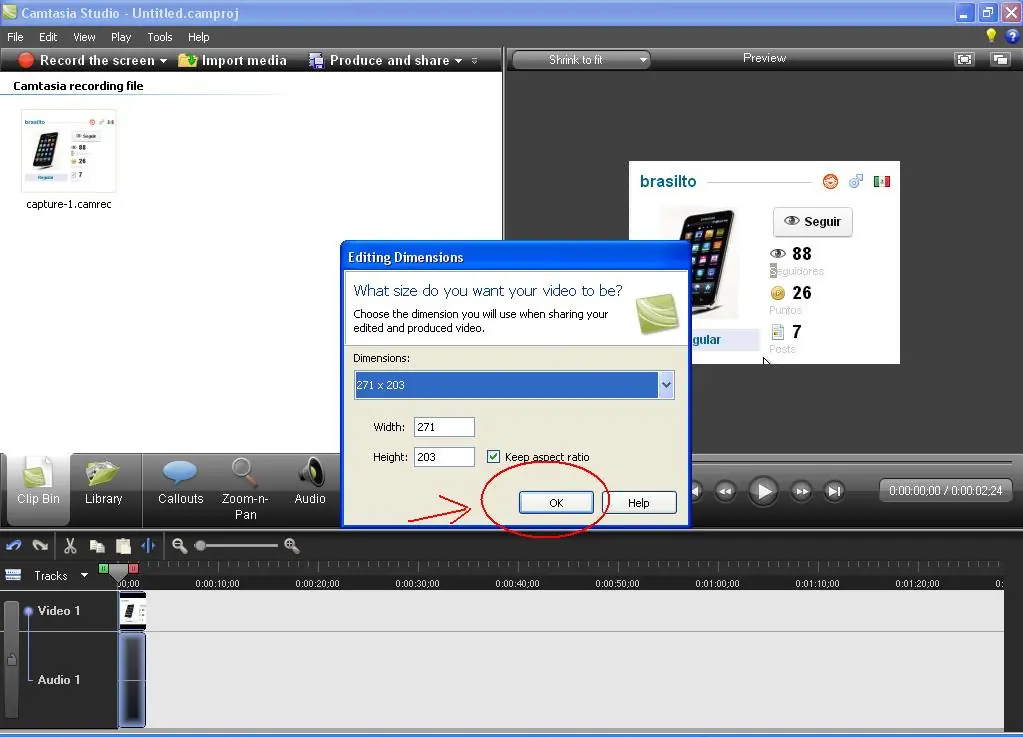Click the time display 0:00:00;00 / 0:00:02;24
The height and width of the screenshot is (737, 1023).
pyautogui.click(x=945, y=490)
